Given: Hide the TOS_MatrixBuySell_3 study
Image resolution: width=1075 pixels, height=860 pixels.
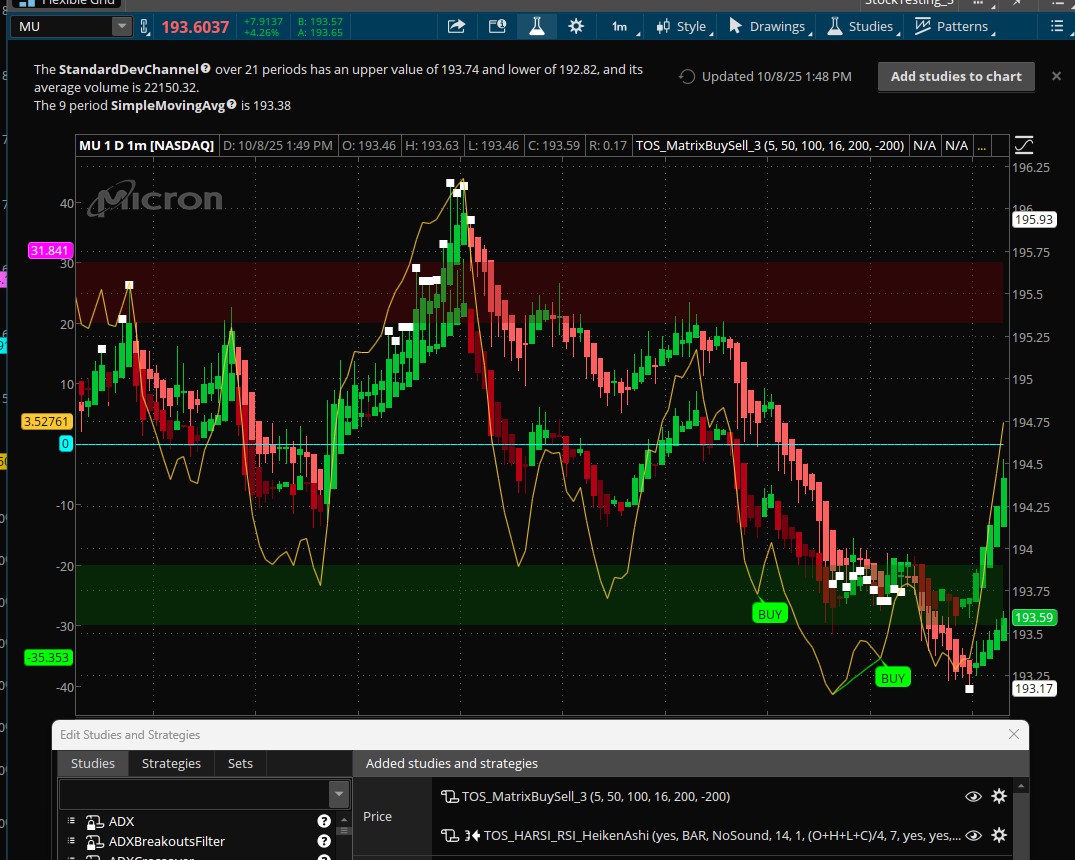Looking at the screenshot, I should 972,796.
